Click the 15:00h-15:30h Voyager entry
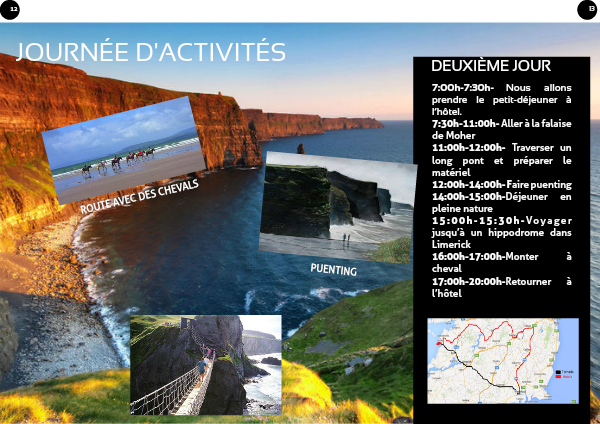Image resolution: width=600 pixels, height=424 pixels. [501, 232]
